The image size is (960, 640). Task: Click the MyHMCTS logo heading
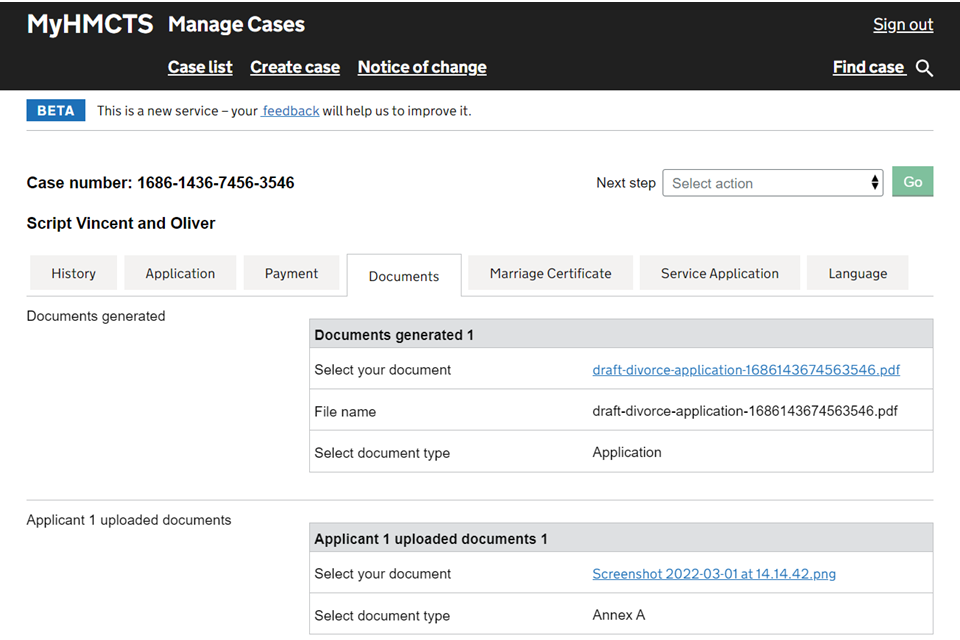[90, 25]
